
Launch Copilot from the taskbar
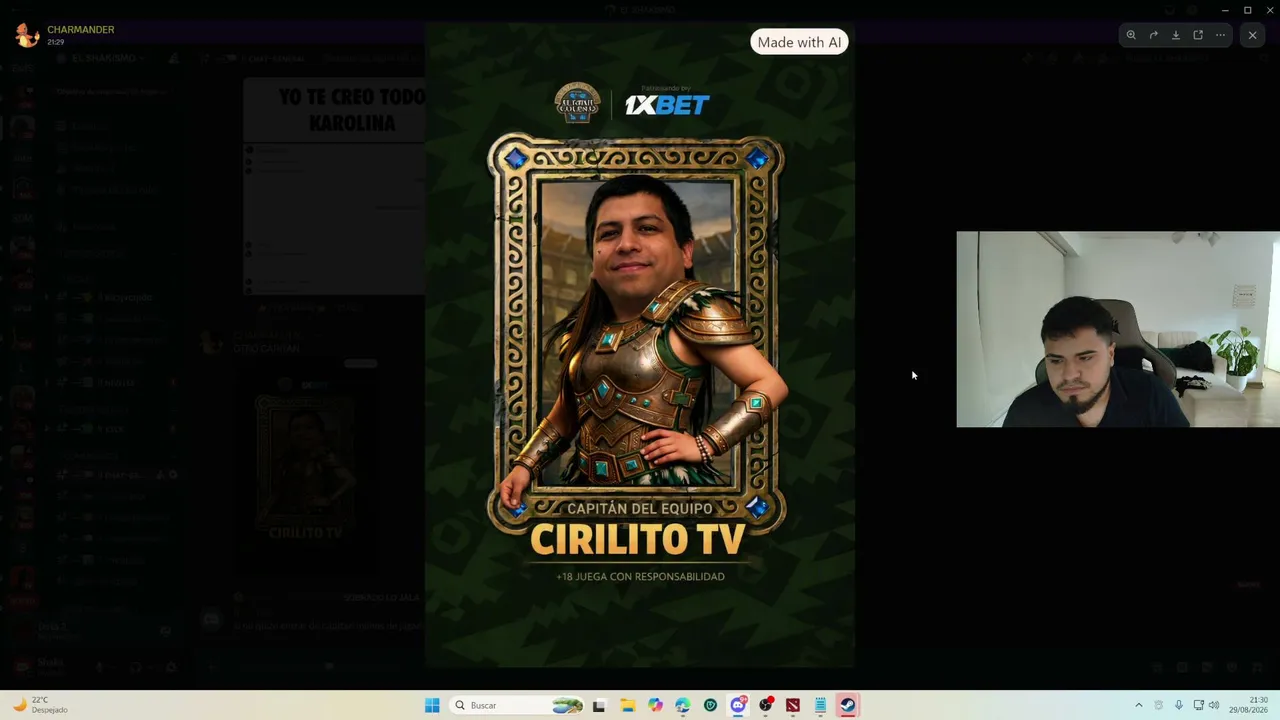tap(655, 705)
